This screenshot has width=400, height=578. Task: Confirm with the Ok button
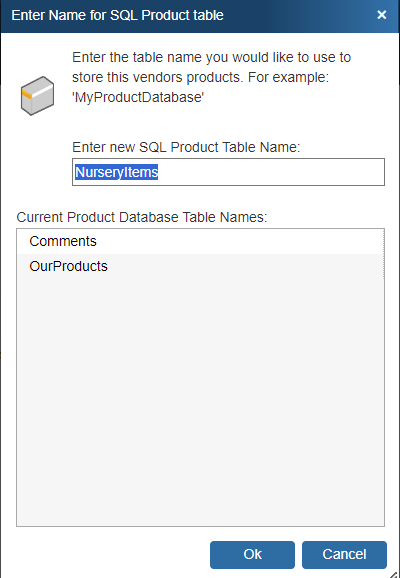click(252, 554)
